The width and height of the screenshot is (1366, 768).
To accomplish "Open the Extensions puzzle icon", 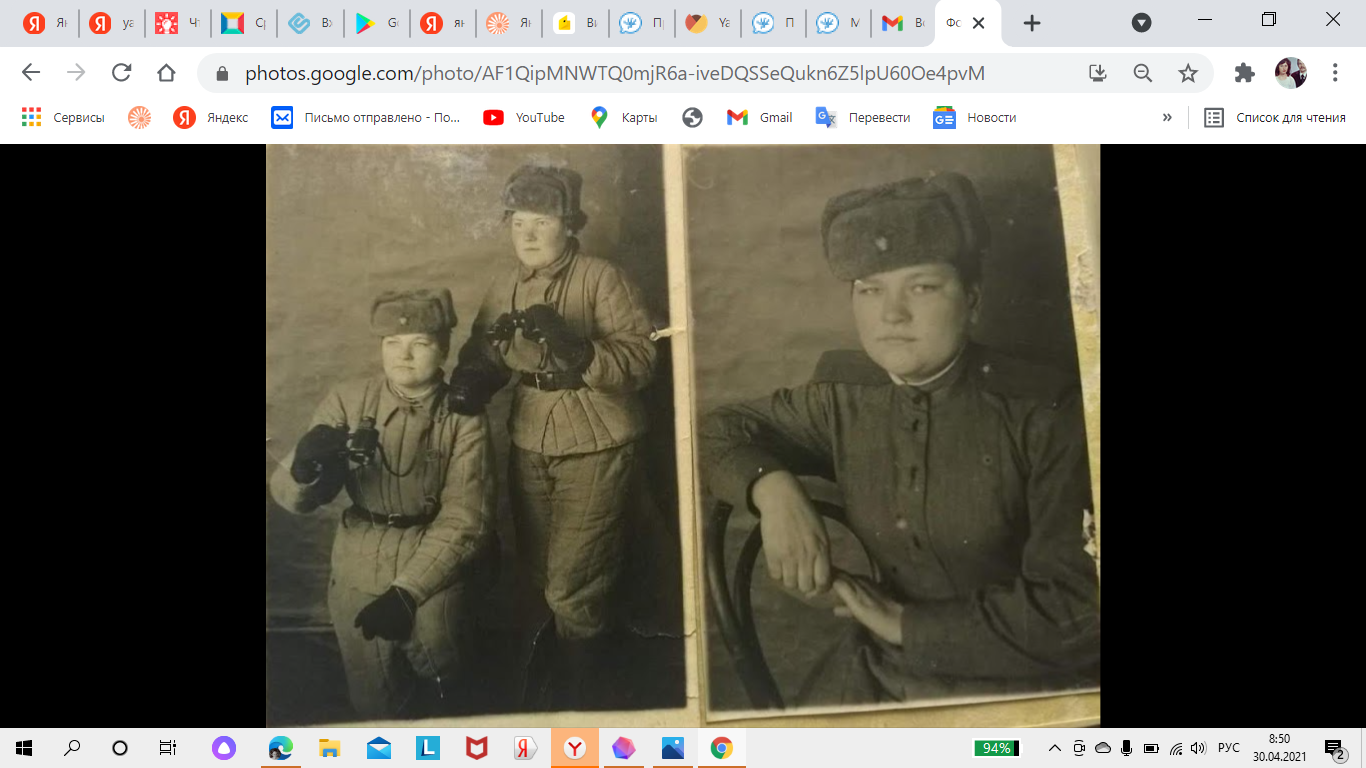I will (1244, 73).
